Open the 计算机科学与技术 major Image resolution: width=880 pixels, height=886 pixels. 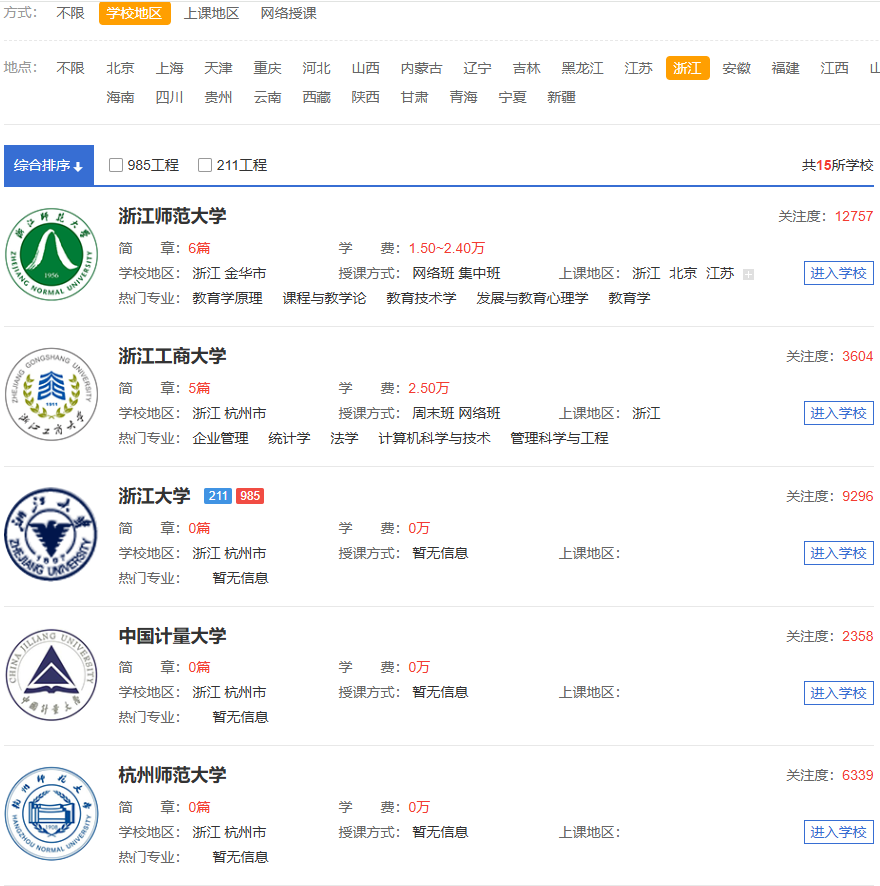[435, 438]
